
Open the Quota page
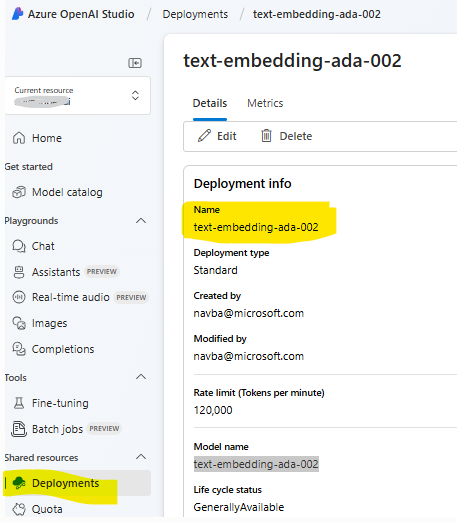click(37, 509)
